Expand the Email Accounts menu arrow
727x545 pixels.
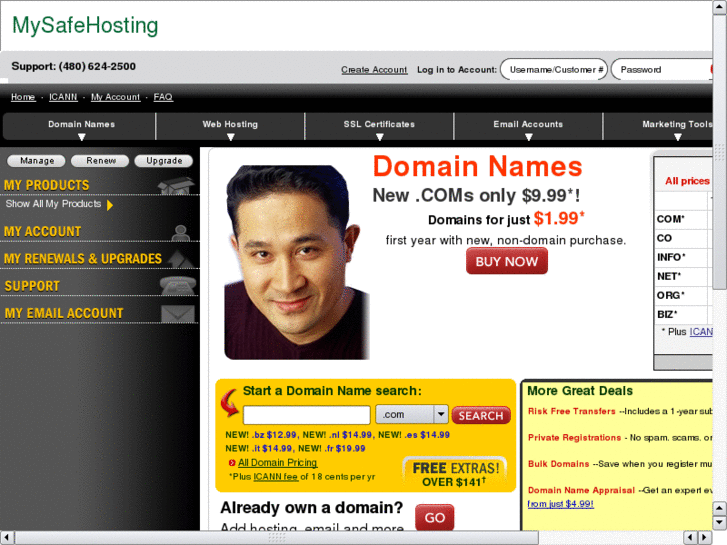click(529, 137)
